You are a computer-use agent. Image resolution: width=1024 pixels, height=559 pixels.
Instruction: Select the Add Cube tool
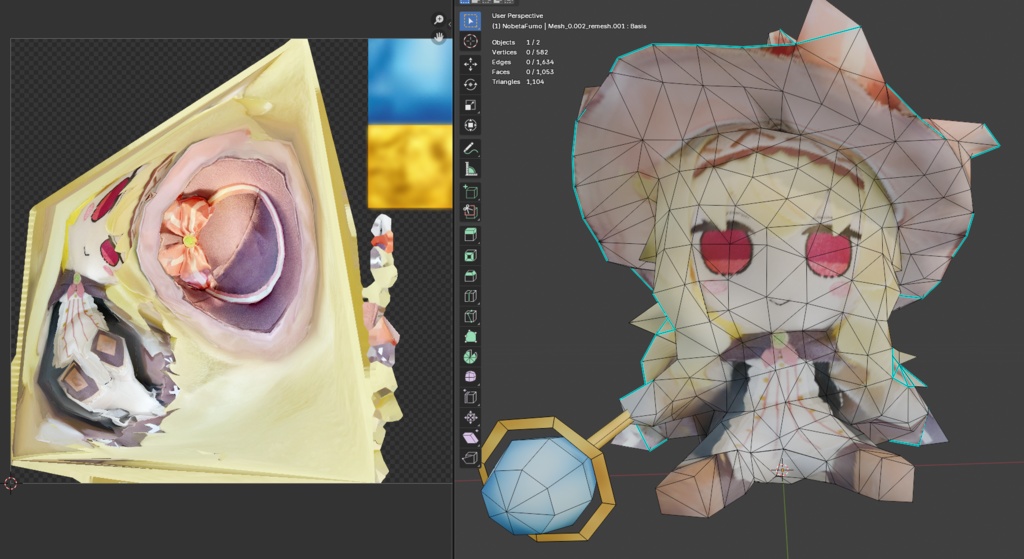pos(470,192)
